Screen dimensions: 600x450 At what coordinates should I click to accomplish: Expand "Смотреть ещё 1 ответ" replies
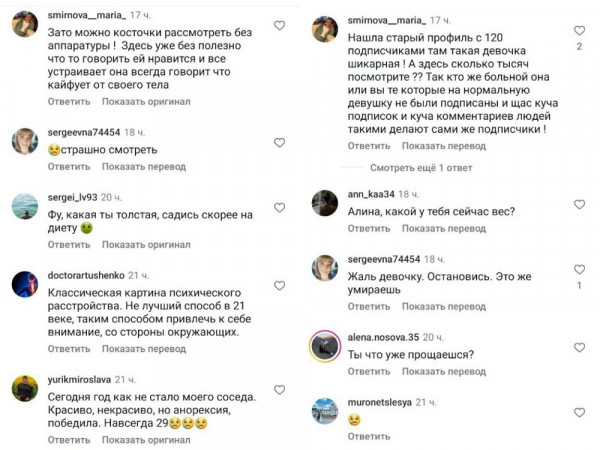(421, 167)
